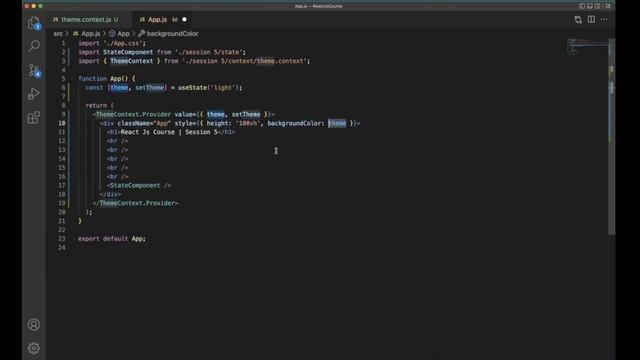
Task: Open the editor More Actions ellipsis
Action: 604,20
